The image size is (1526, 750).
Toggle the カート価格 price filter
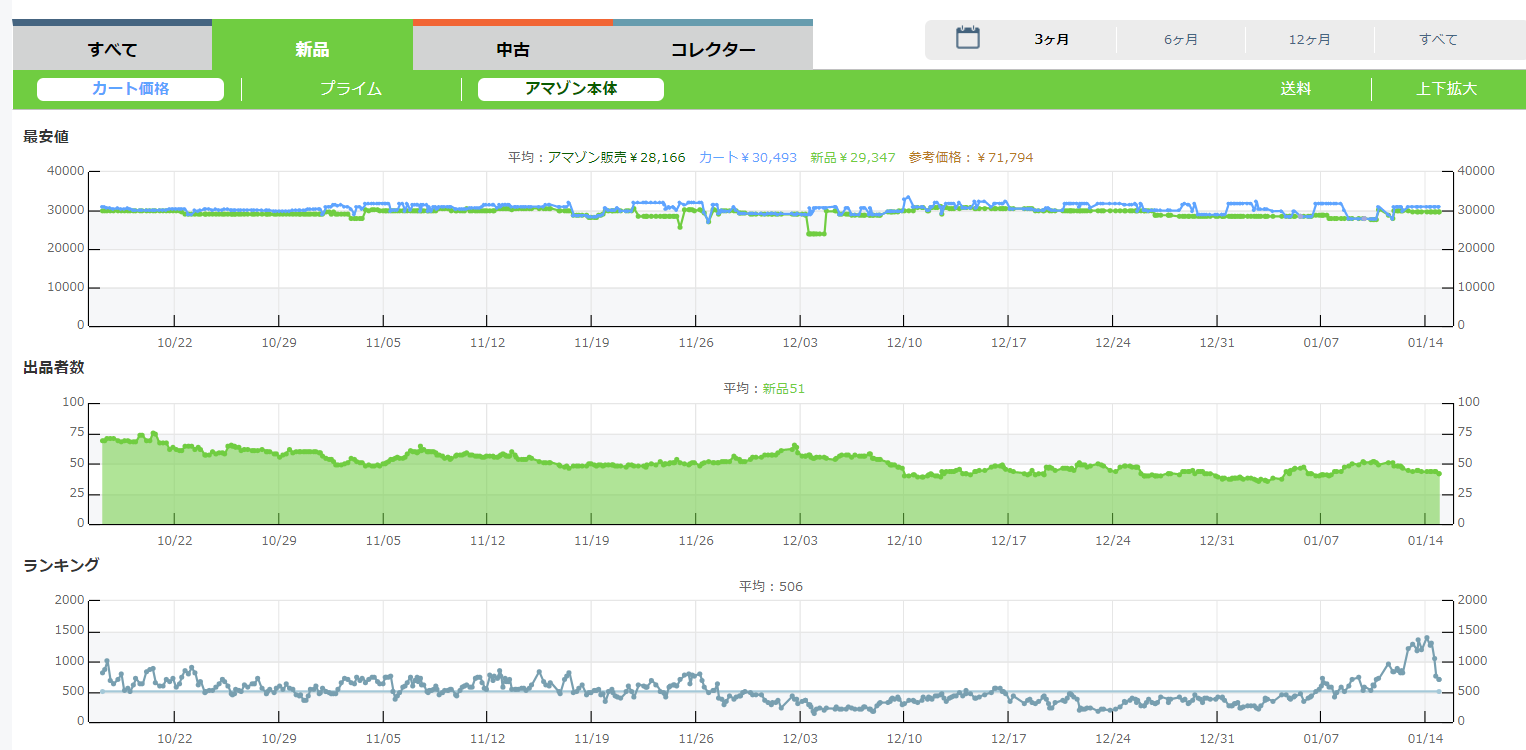(130, 89)
